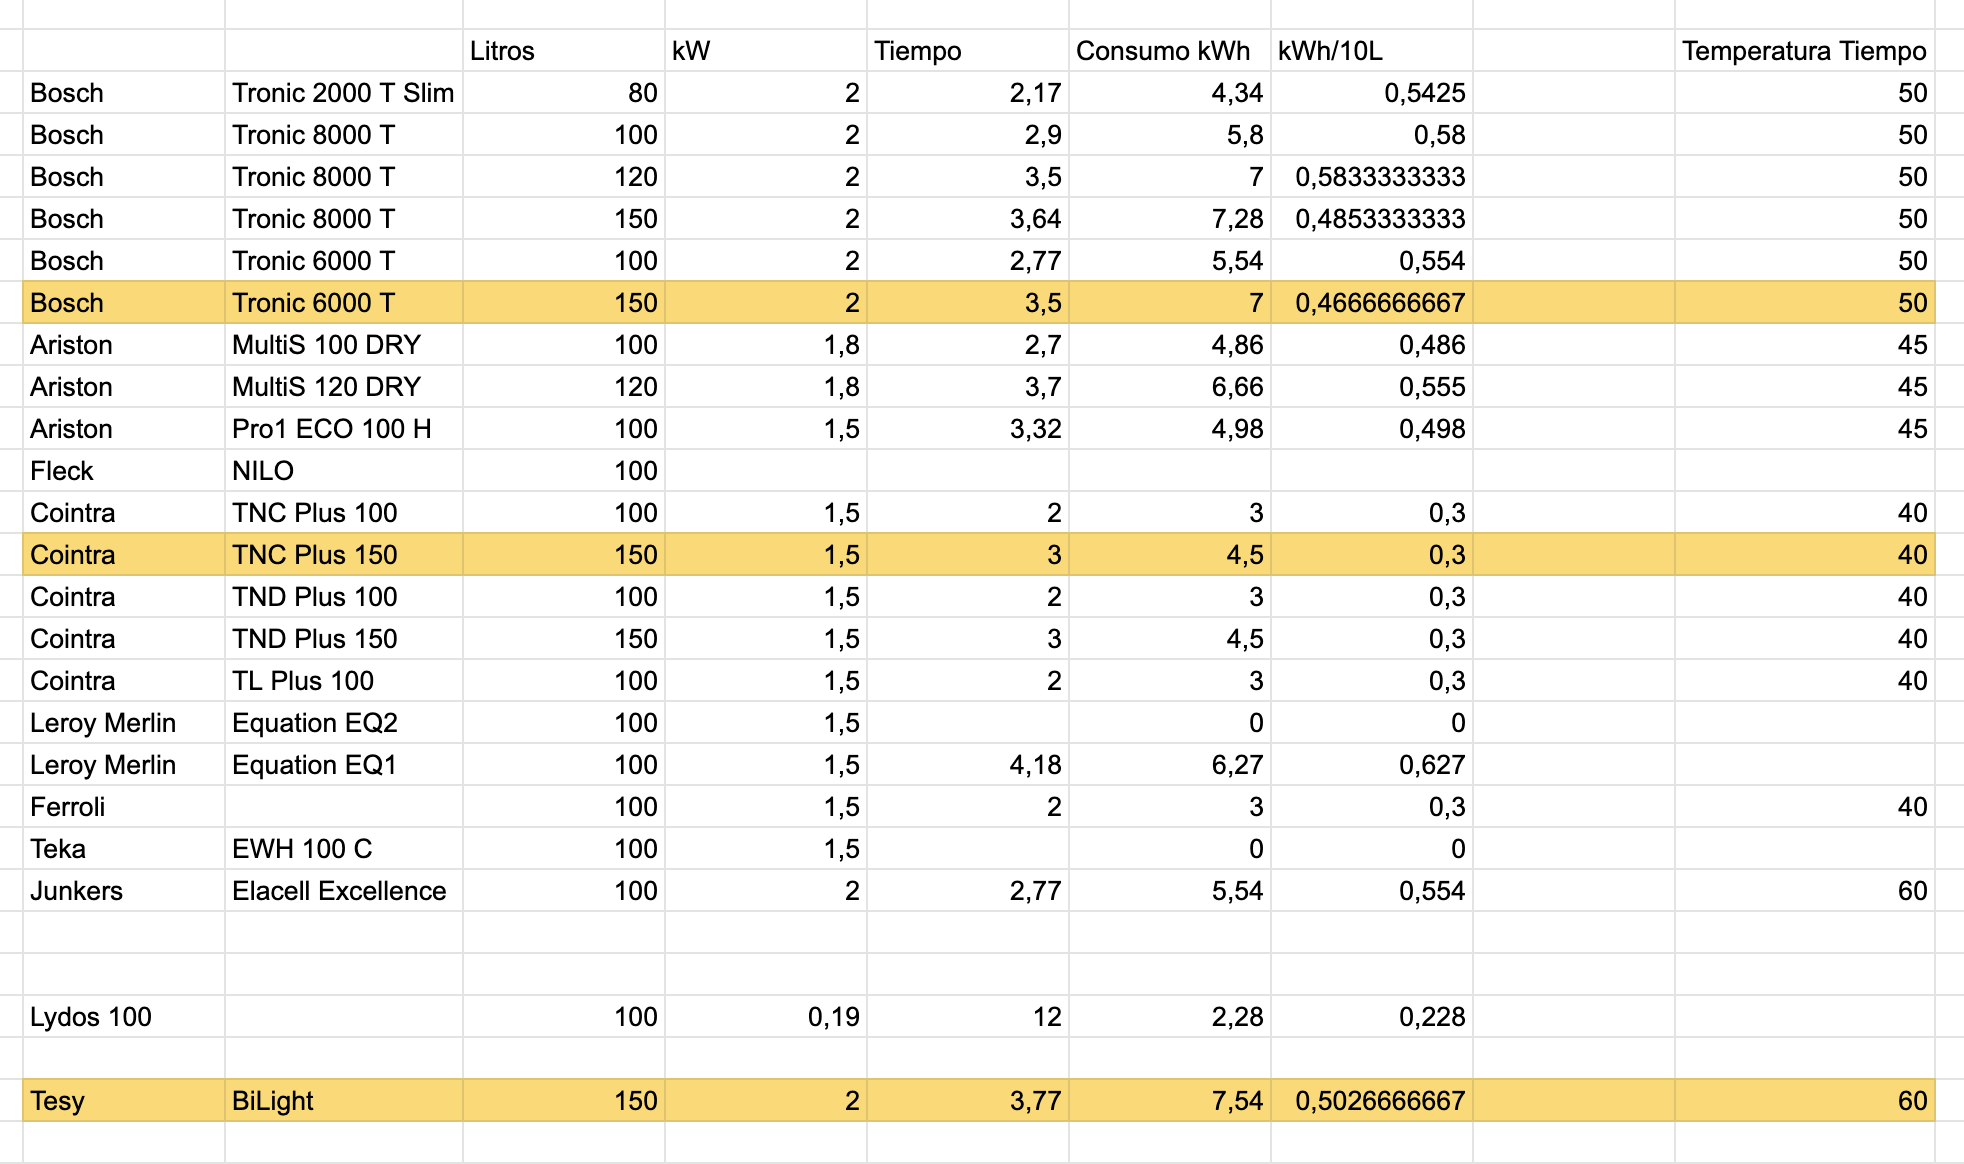Image resolution: width=1964 pixels, height=1164 pixels.
Task: Select the kWh/10L header cell
Action: 1372,51
